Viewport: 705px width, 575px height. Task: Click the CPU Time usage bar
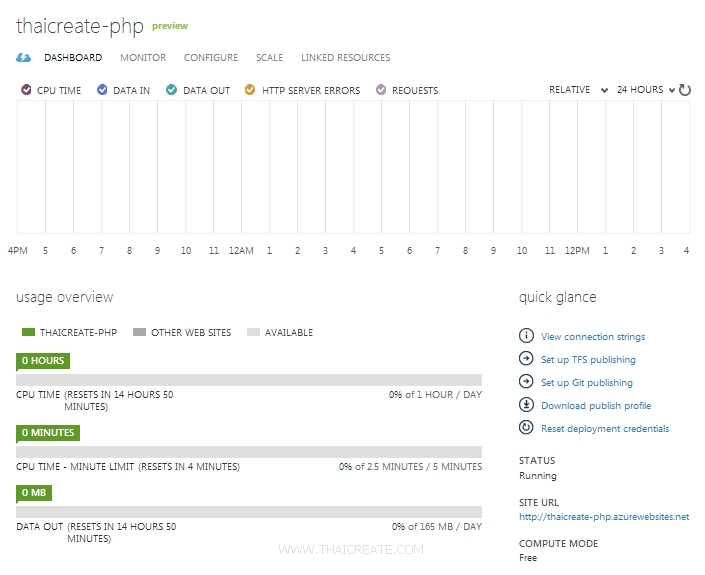click(x=249, y=380)
